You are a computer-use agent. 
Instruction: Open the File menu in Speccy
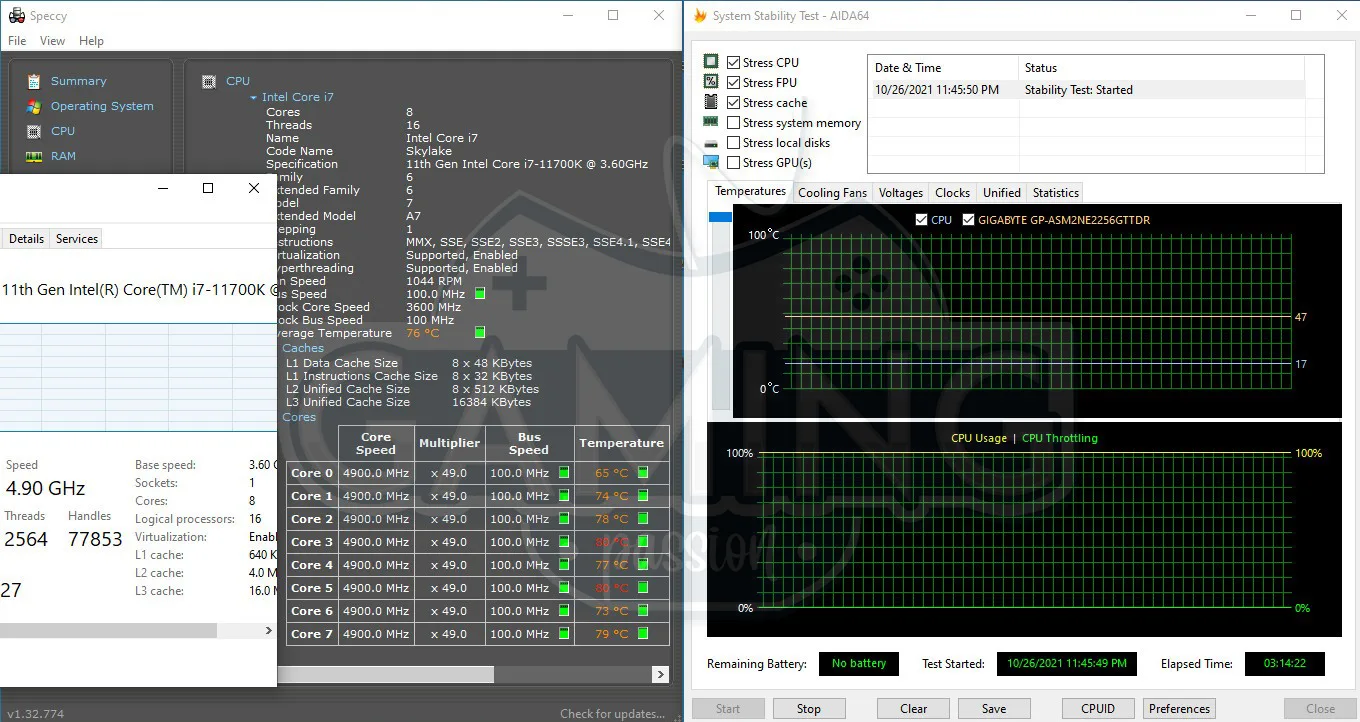pos(17,41)
